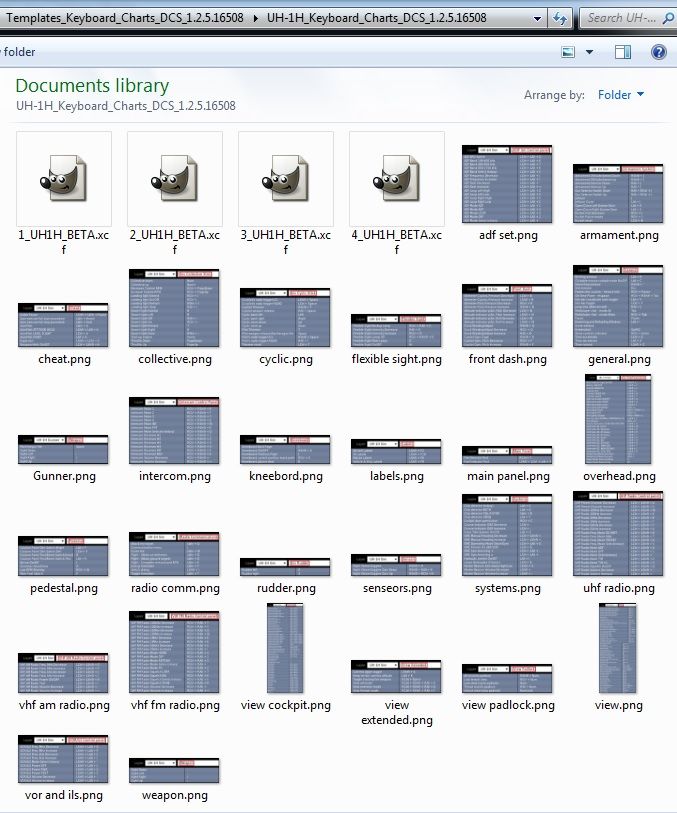Select the overhead.png thumbnail
Viewport: 677px width, 813px height.
[x=618, y=420]
